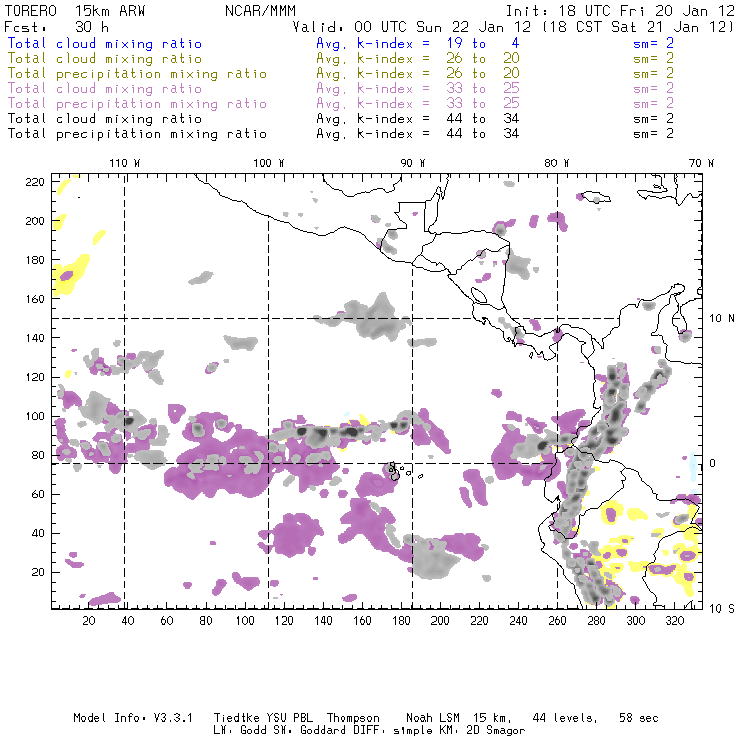Screen dimensions: 740x740
Task: Click the "YSU PBL" scheme label
Action: point(289,718)
